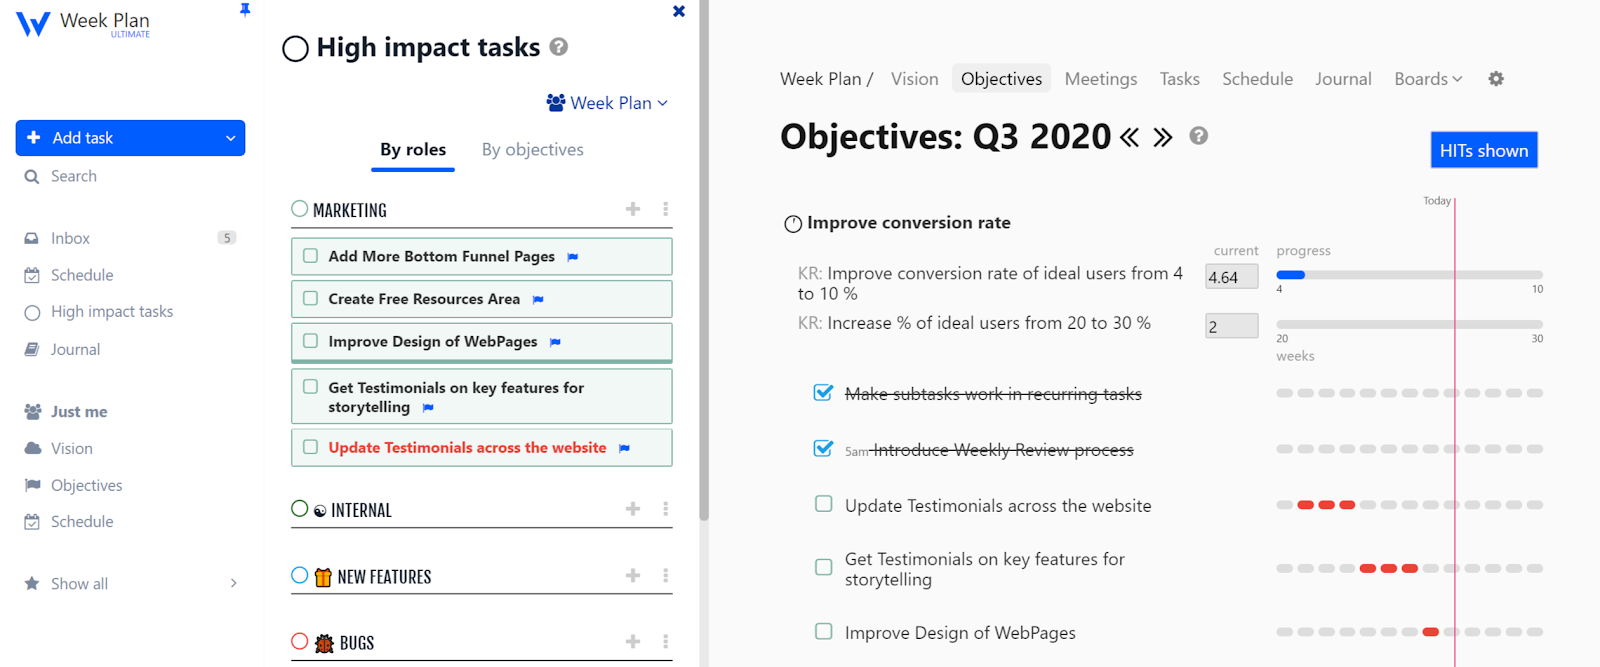Expand the Boards menu
The image size is (1600, 667).
1428,79
